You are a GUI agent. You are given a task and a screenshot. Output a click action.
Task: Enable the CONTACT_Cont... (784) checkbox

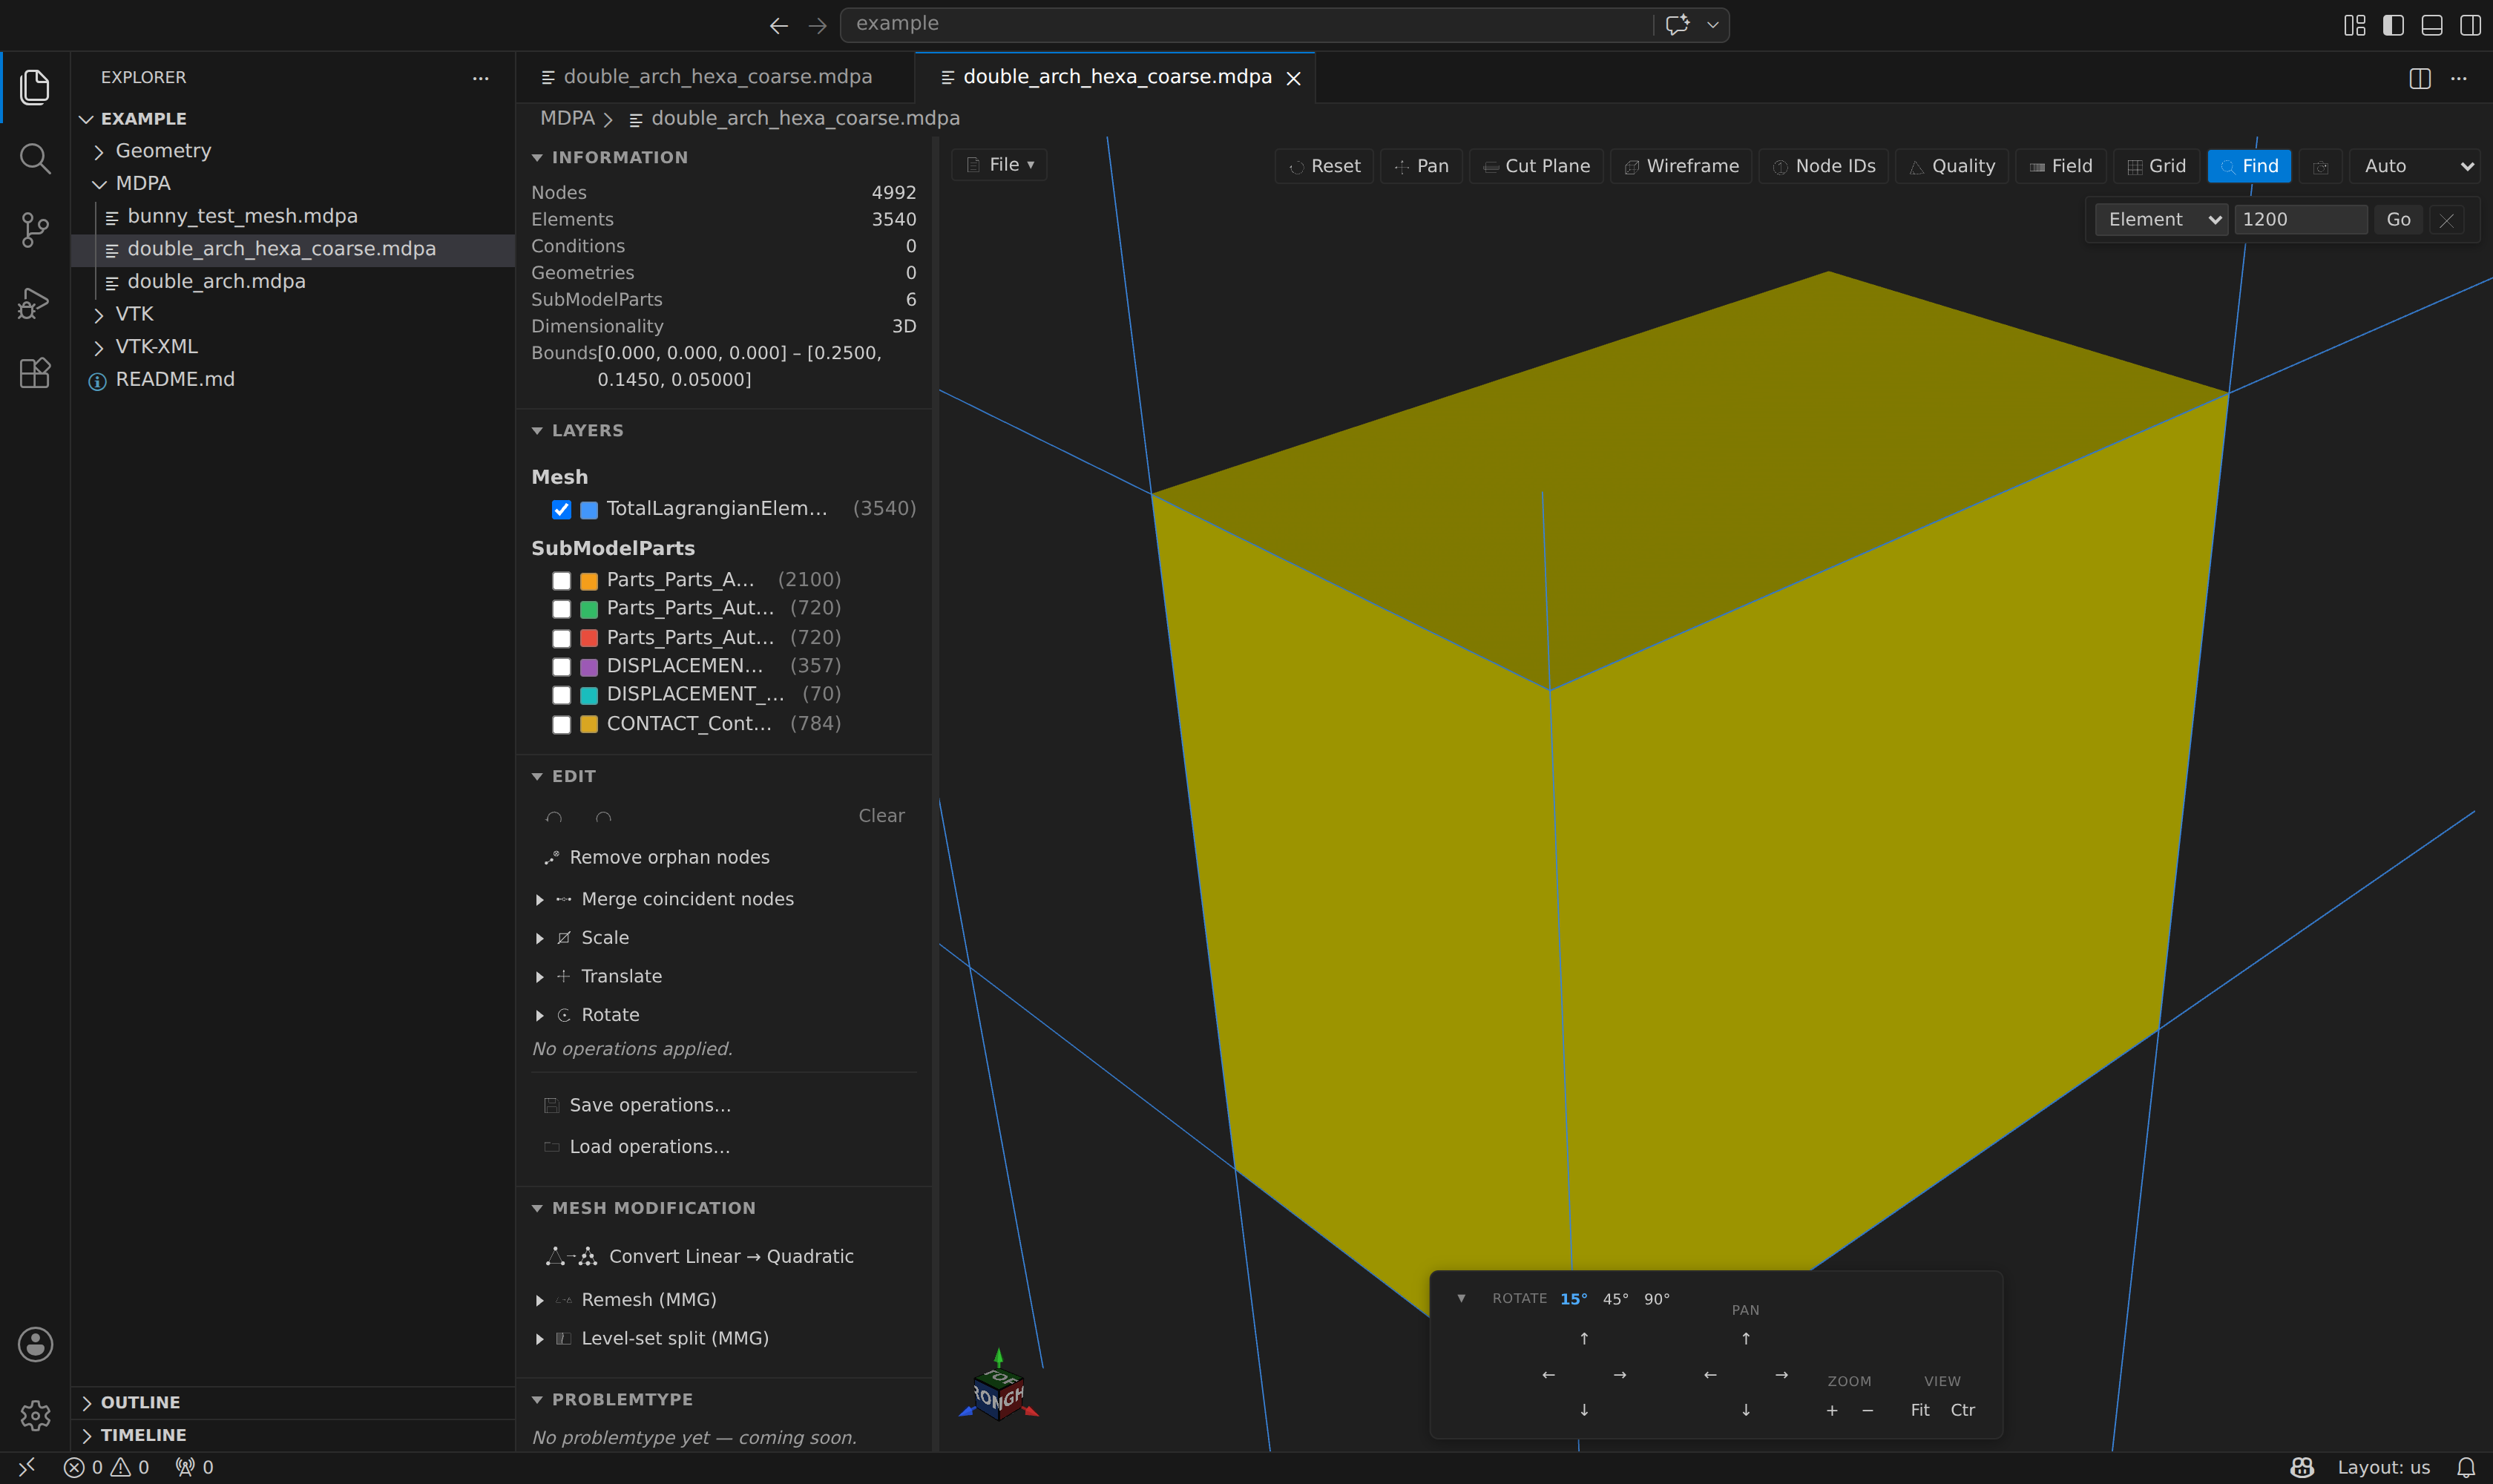pos(562,724)
